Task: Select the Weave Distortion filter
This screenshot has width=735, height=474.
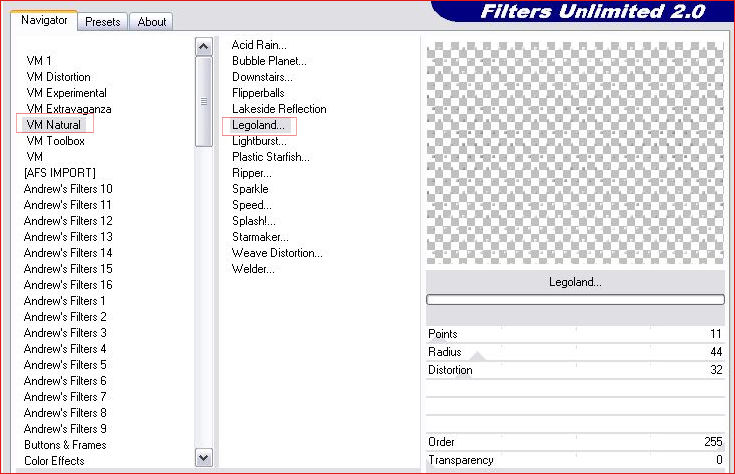Action: [277, 253]
